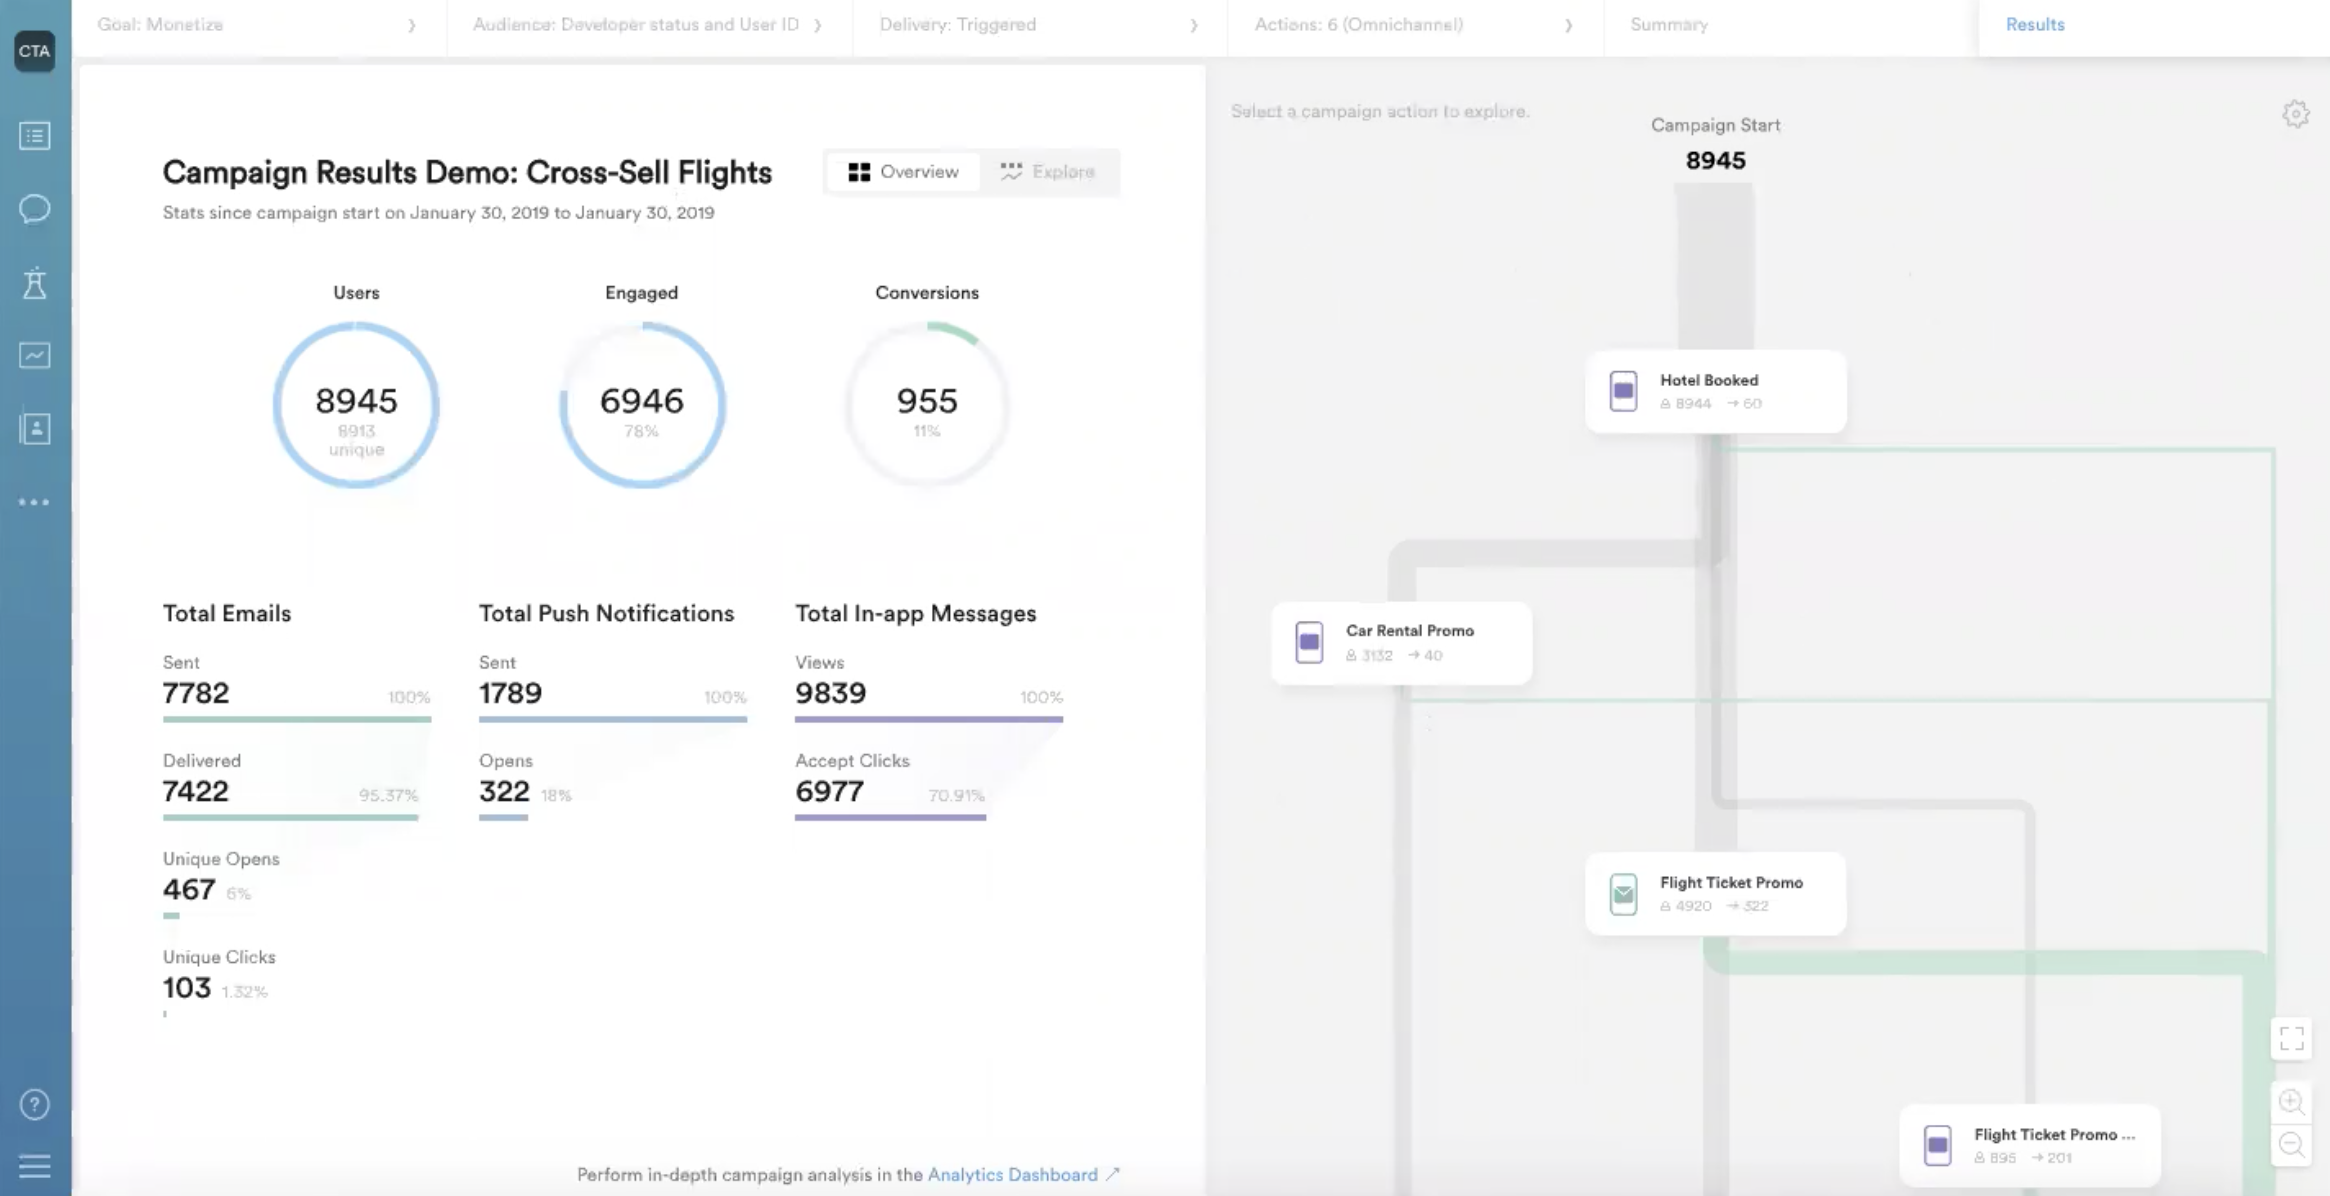Click the Hotel Booked in-app icon

[1623, 391]
